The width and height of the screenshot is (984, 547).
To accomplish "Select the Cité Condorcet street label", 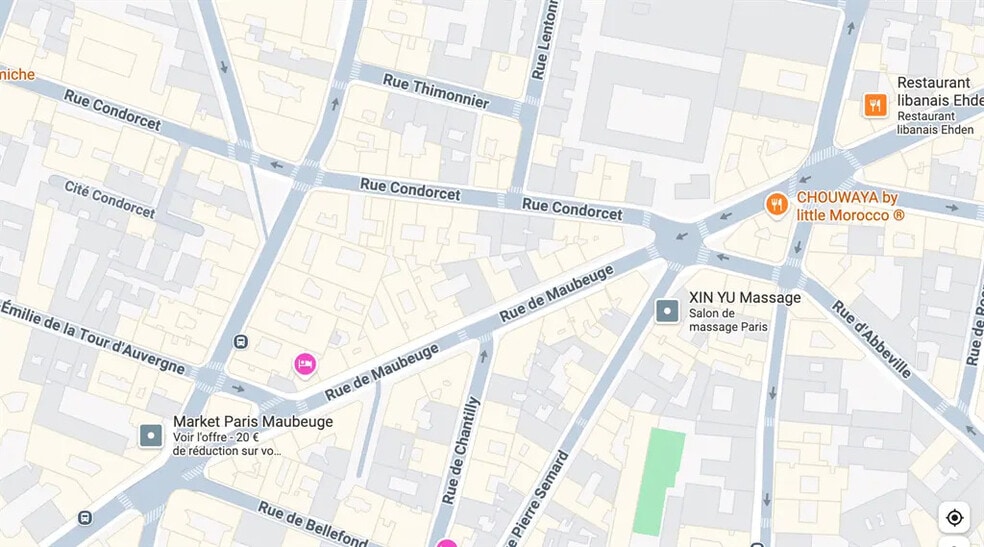I will pyautogui.click(x=110, y=199).
